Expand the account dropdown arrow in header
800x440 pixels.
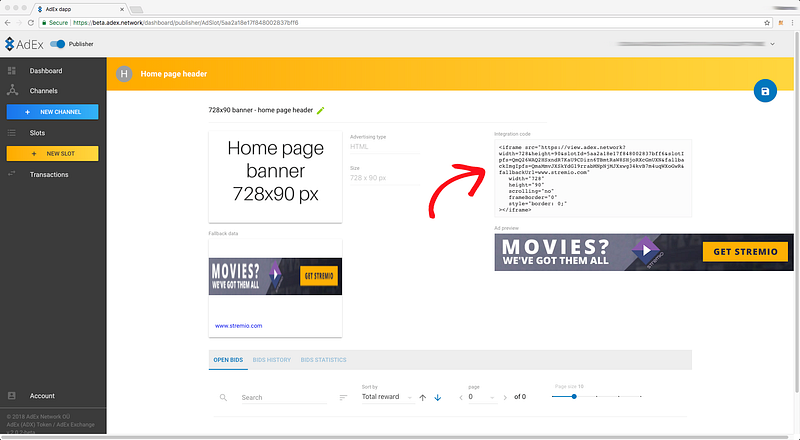772,44
